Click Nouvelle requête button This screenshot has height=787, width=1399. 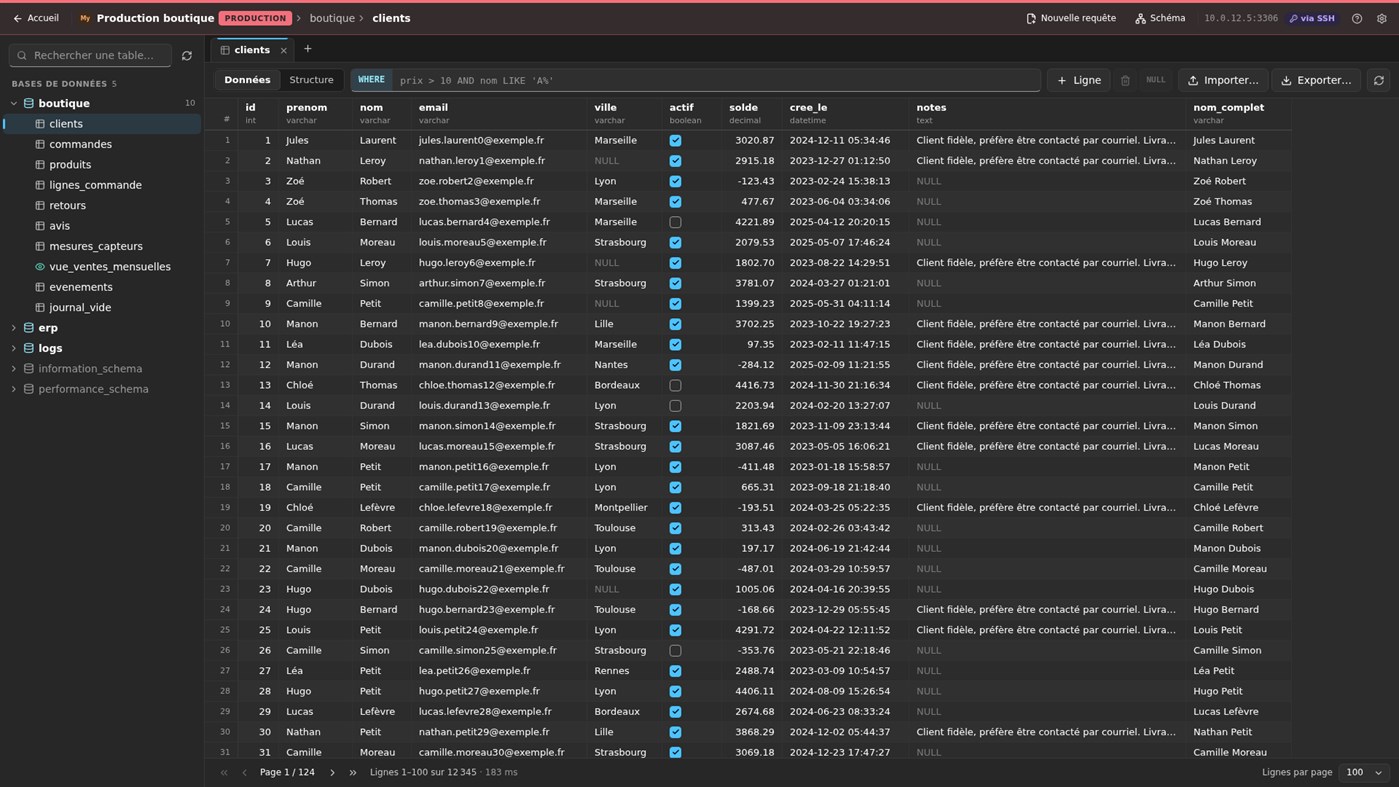tap(1071, 18)
